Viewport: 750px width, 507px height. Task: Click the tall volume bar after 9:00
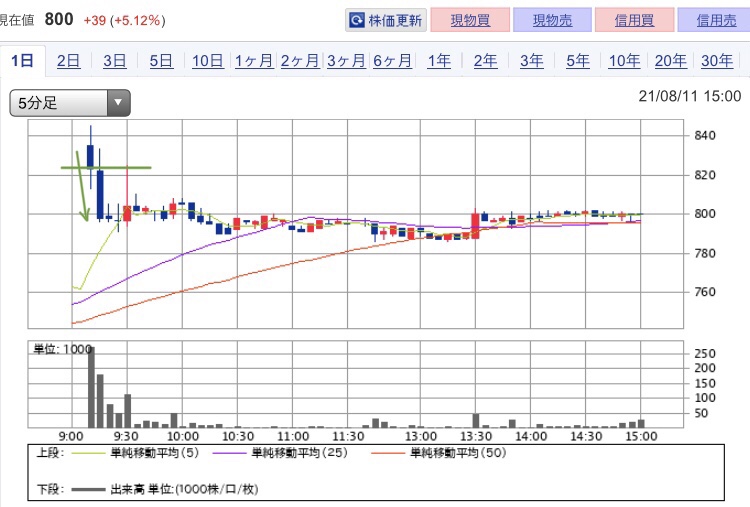91,387
